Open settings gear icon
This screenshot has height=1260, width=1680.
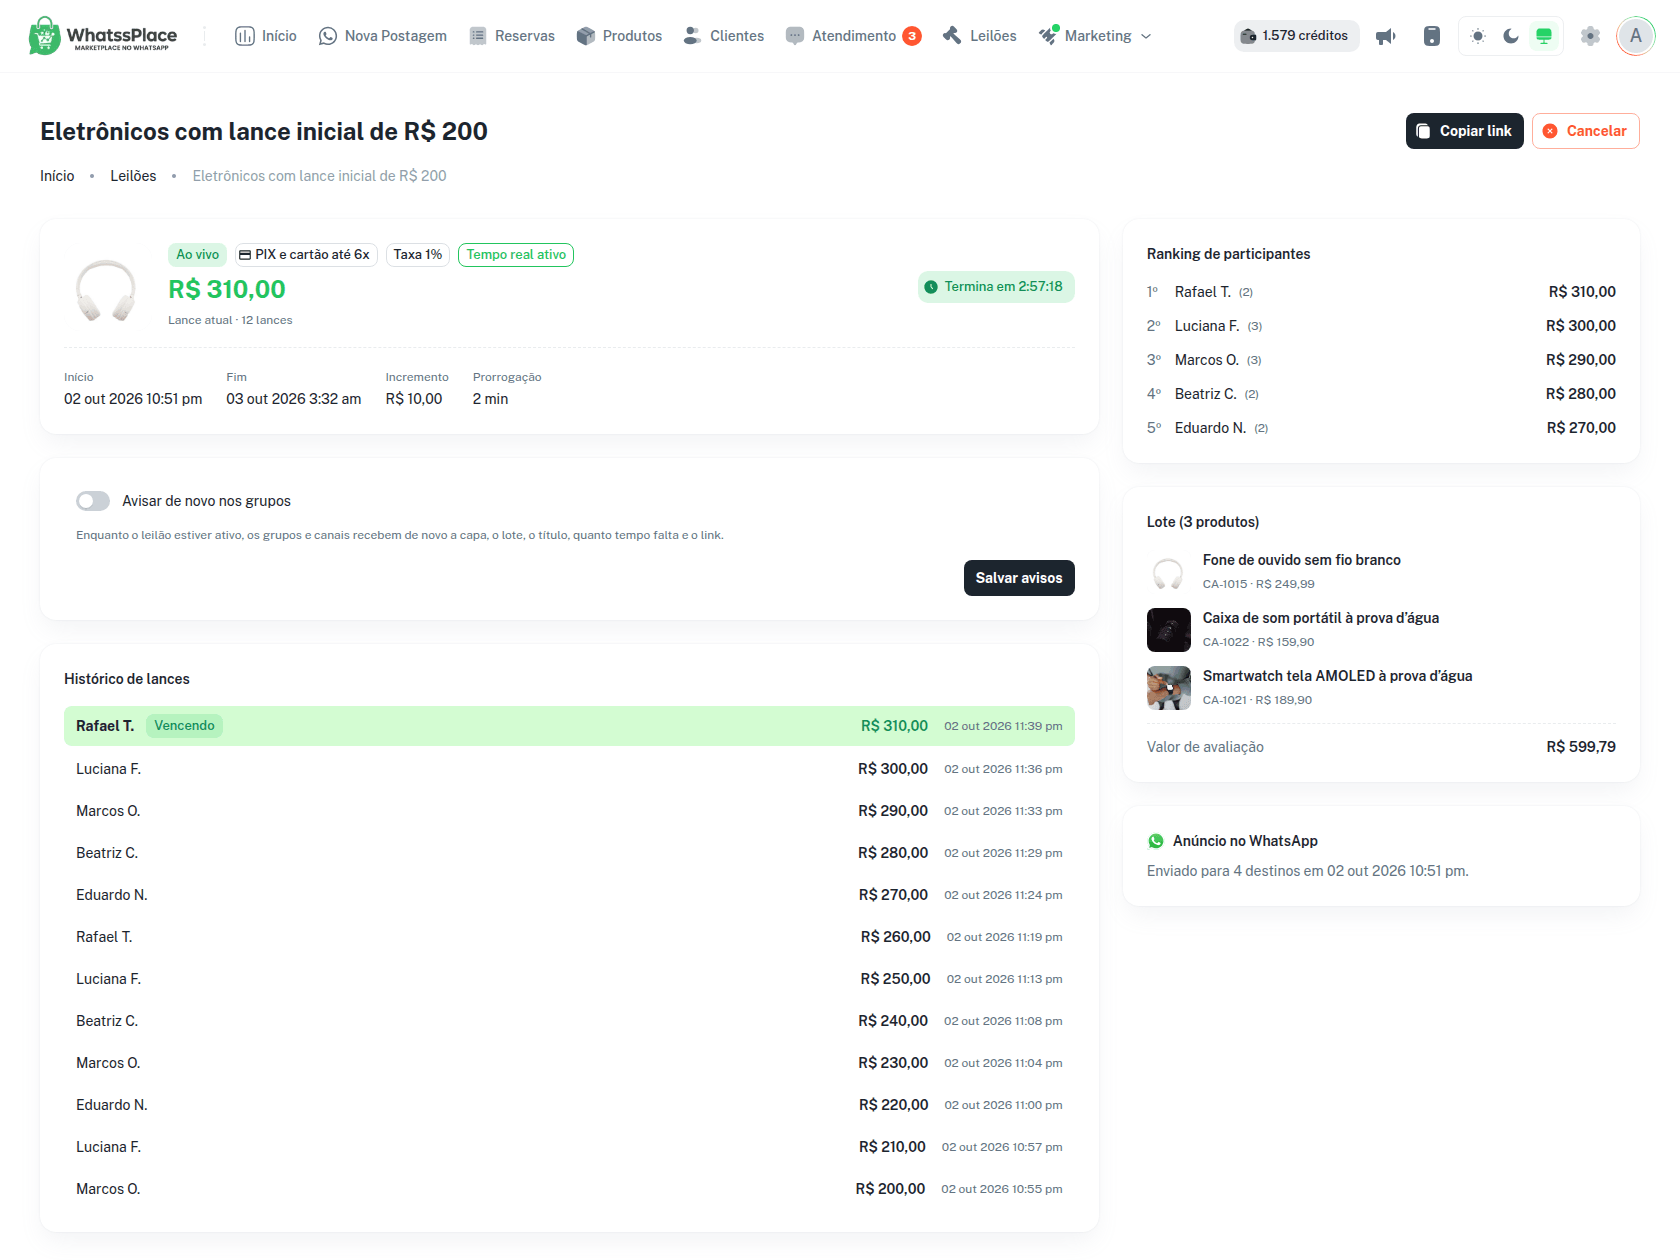click(x=1590, y=36)
